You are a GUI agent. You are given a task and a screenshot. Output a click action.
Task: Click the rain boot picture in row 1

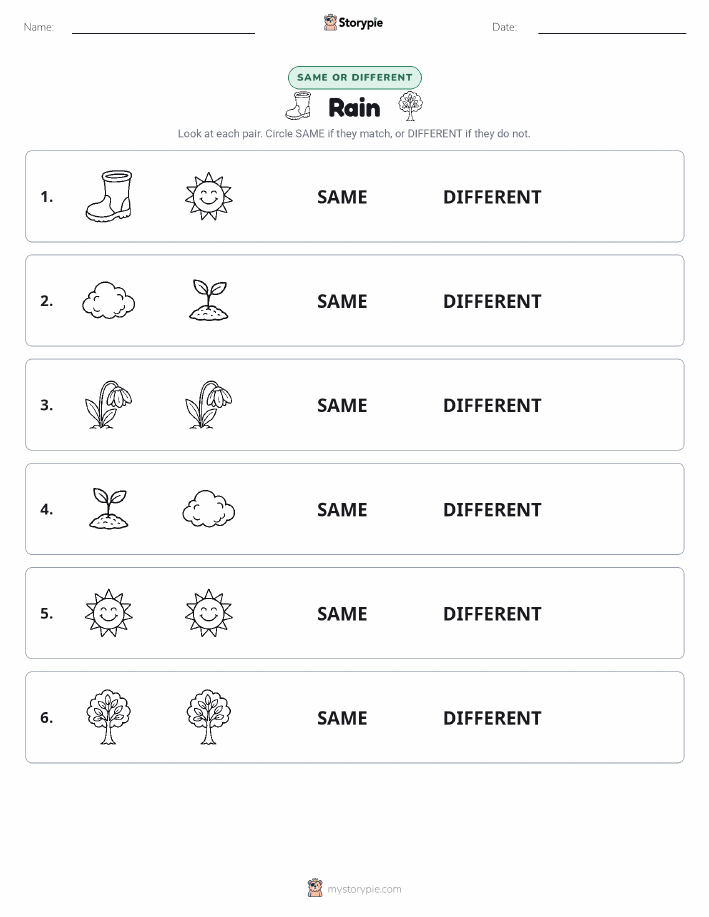coord(109,196)
